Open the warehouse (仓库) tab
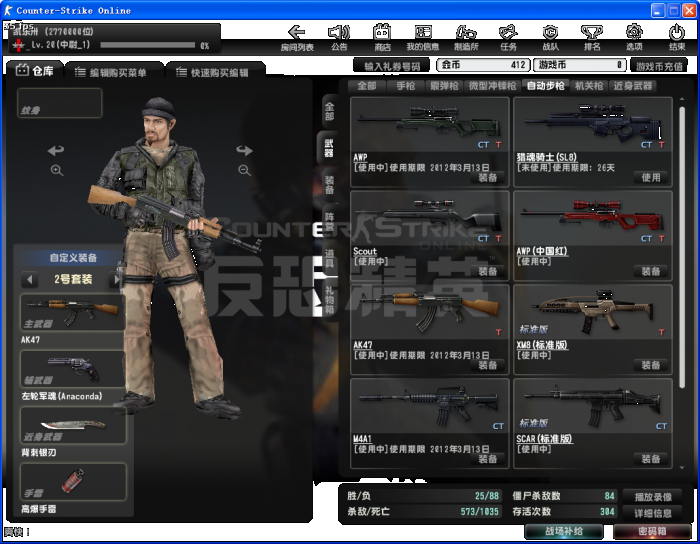Viewport: 700px width, 544px height. tap(35, 71)
